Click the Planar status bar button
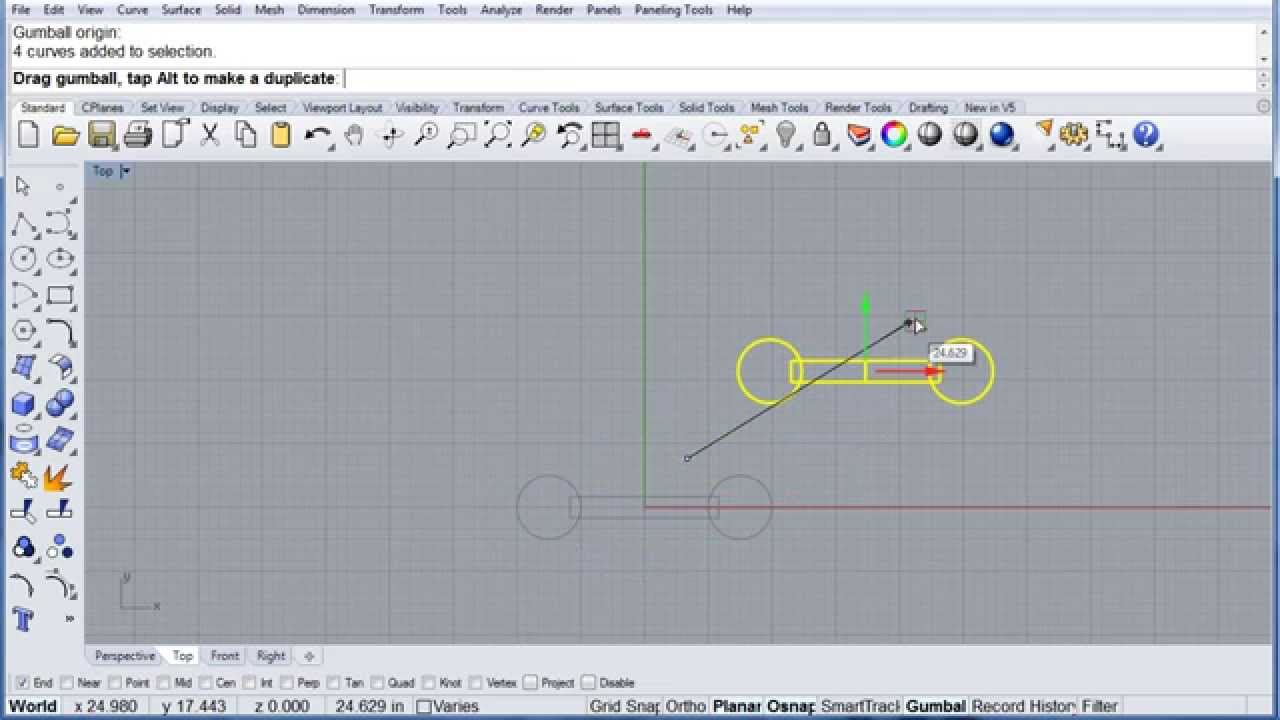 click(x=737, y=706)
